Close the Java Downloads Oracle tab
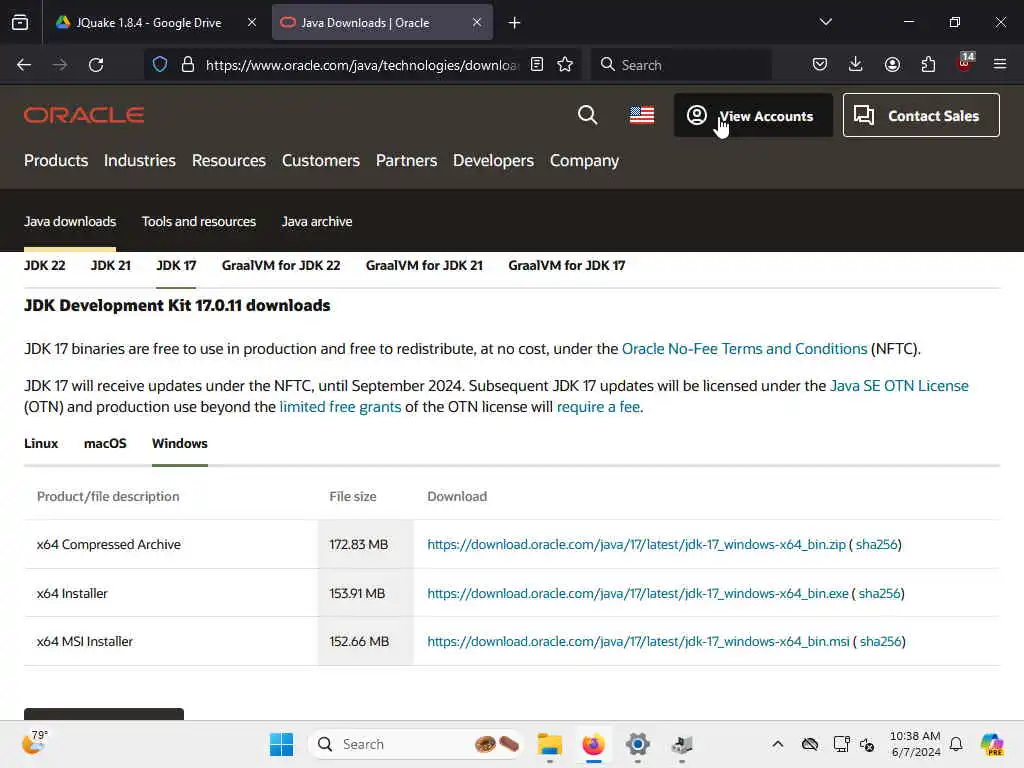The width and height of the screenshot is (1024, 768). pos(477,22)
